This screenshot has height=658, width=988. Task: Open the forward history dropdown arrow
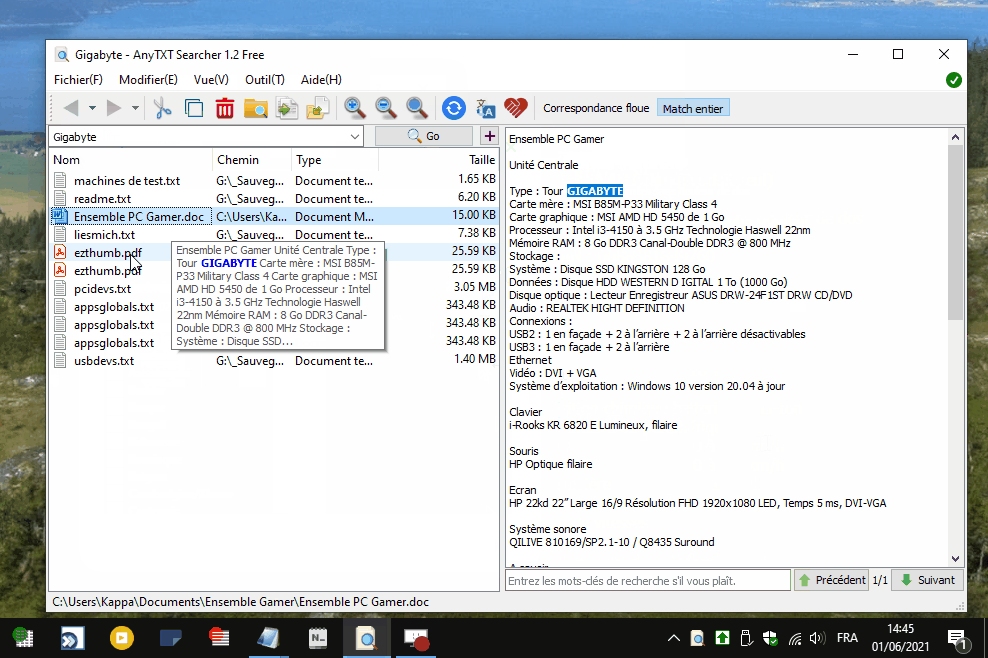click(135, 108)
